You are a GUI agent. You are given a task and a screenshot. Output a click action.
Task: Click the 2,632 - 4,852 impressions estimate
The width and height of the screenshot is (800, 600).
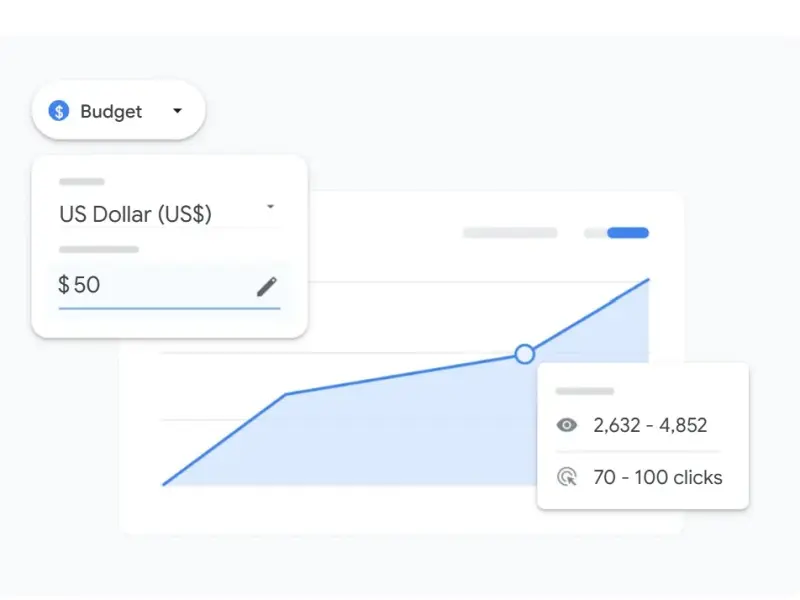650,425
